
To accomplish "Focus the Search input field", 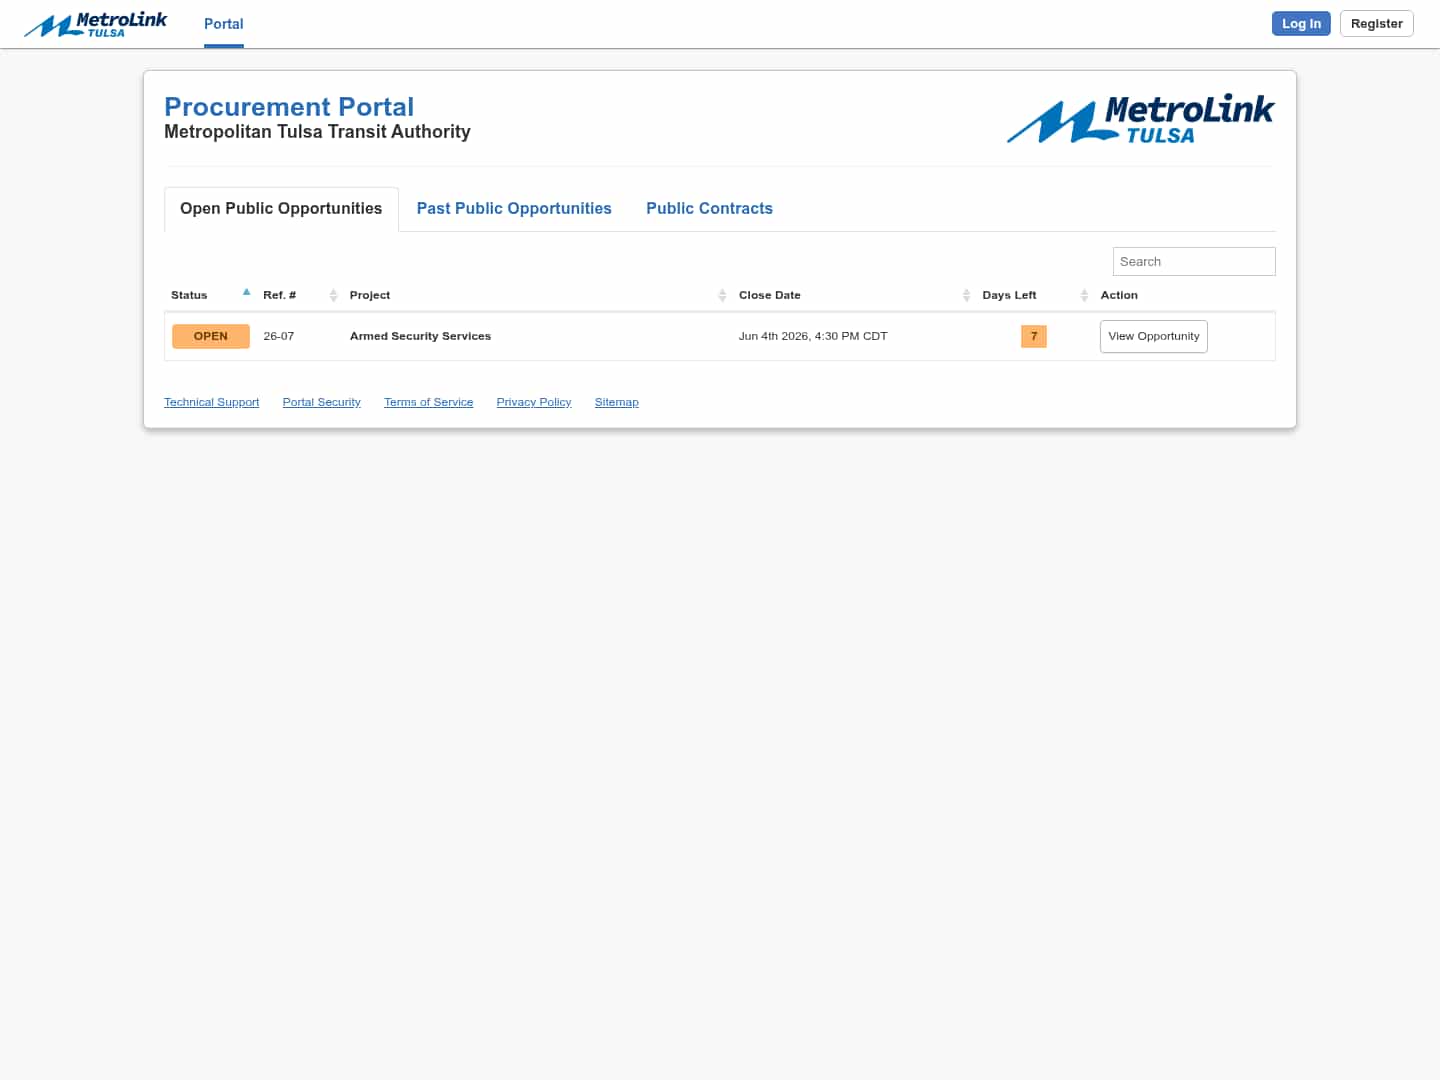I will (x=1194, y=262).
